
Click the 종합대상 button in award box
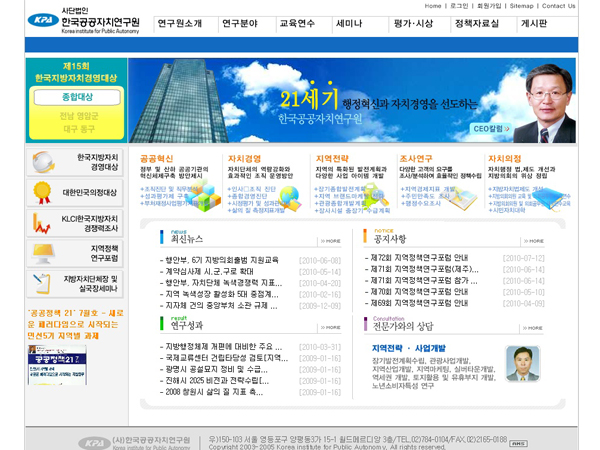76,97
